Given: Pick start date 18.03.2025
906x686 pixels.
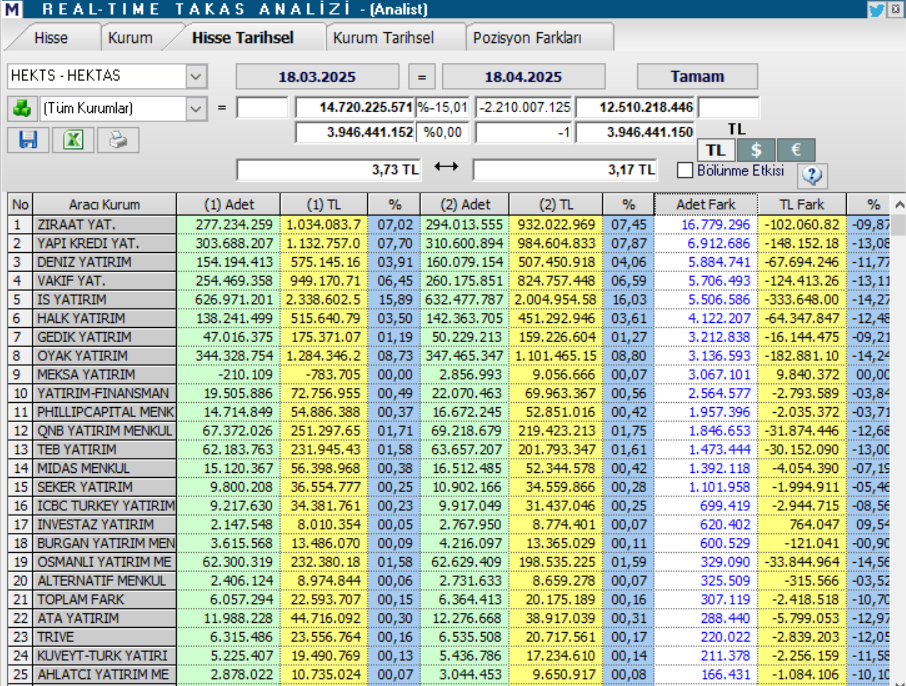Looking at the screenshot, I should 317,76.
